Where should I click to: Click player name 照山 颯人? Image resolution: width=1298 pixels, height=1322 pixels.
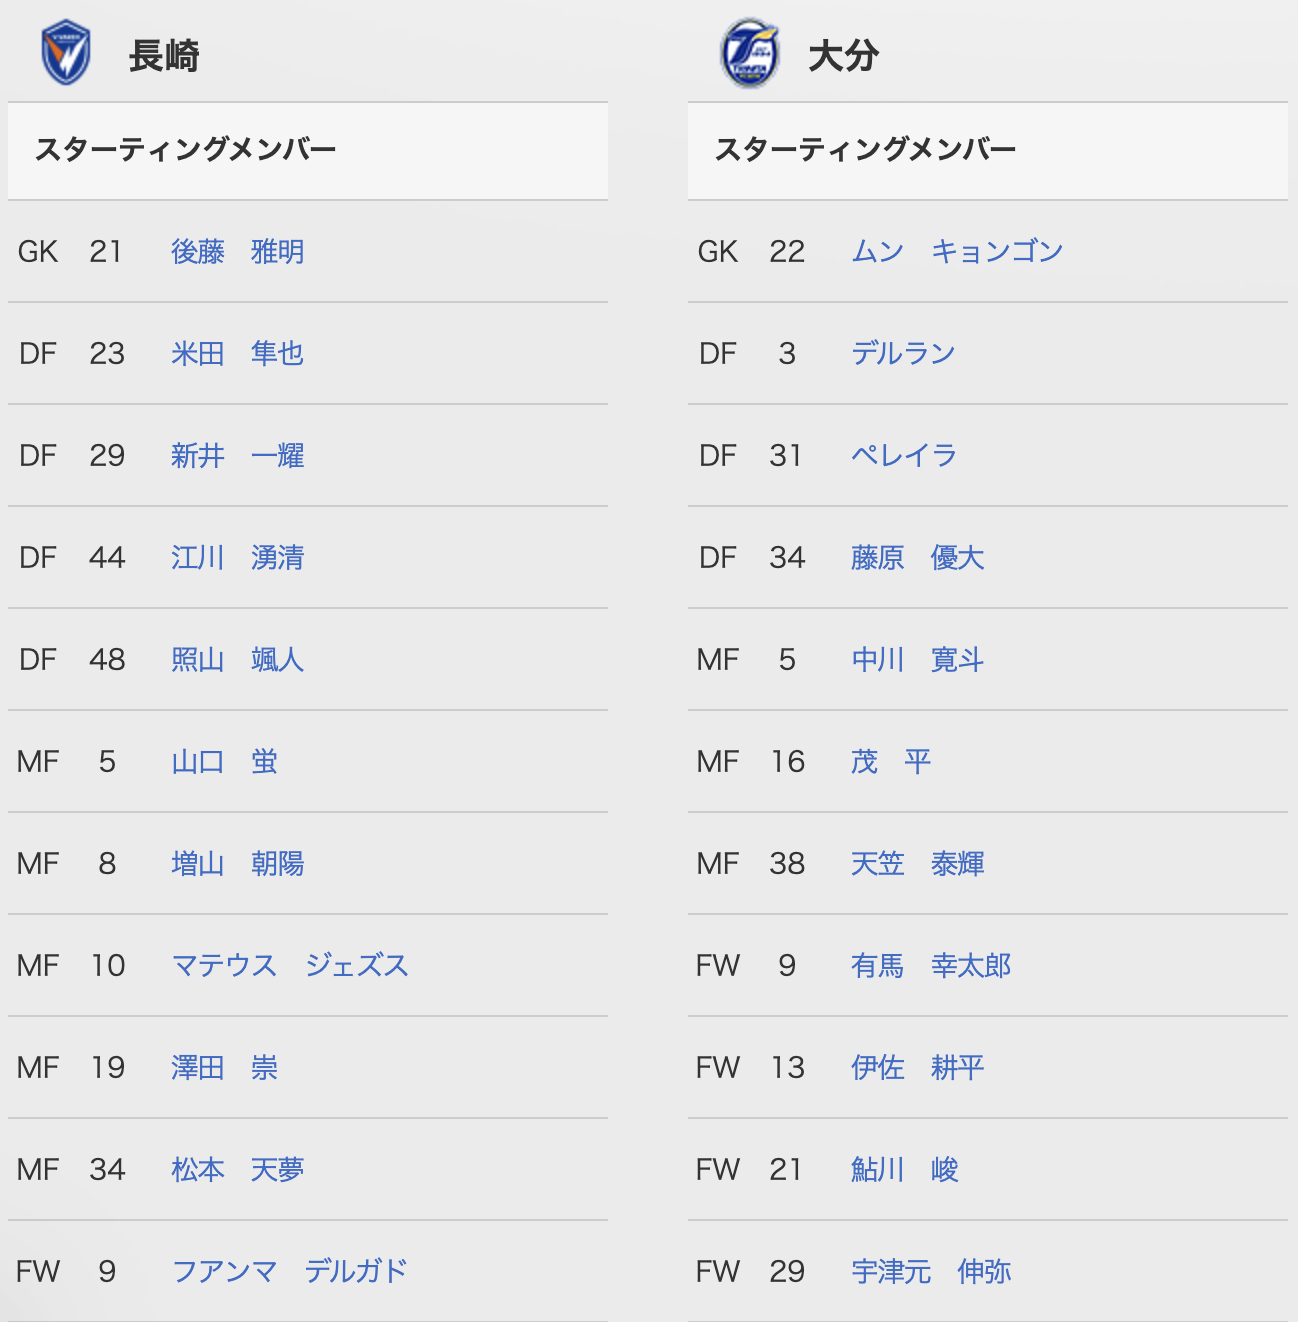pyautogui.click(x=238, y=659)
